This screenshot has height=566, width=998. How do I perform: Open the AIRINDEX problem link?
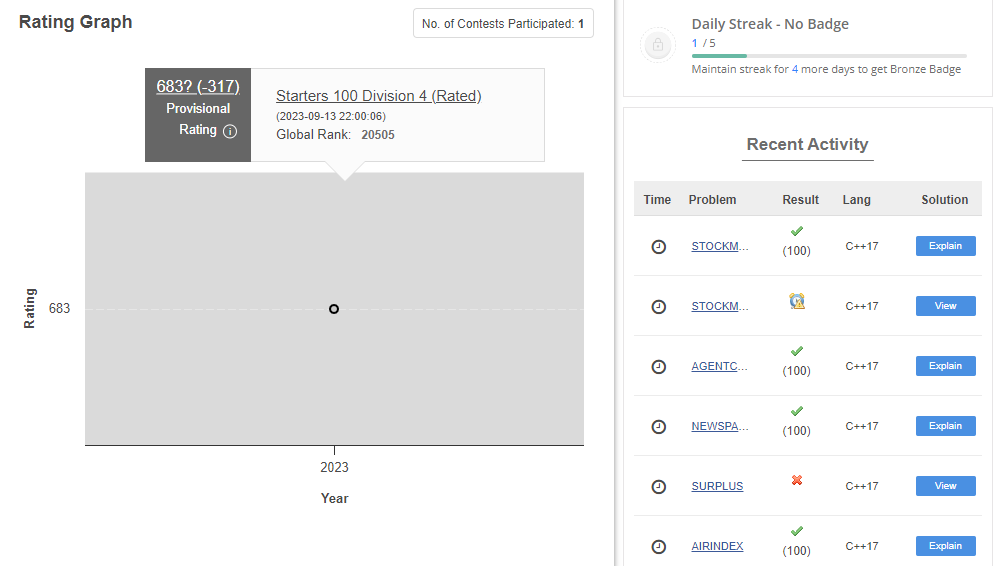coord(717,546)
